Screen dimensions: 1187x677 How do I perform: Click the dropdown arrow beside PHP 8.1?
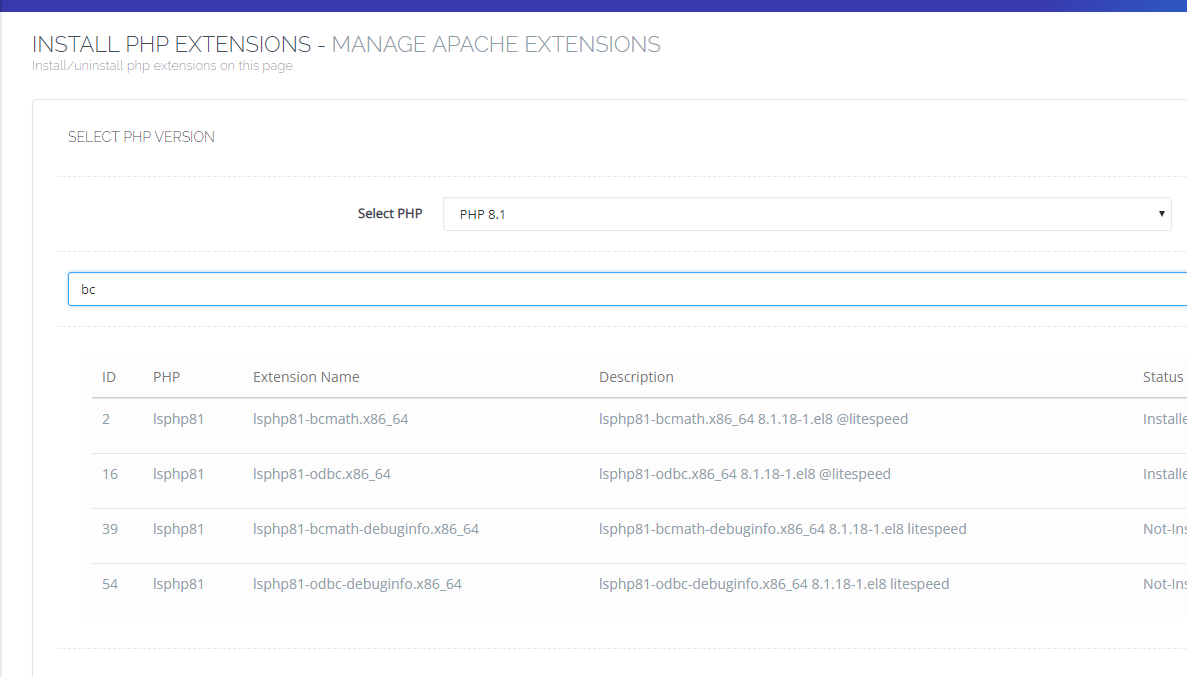coord(1160,213)
